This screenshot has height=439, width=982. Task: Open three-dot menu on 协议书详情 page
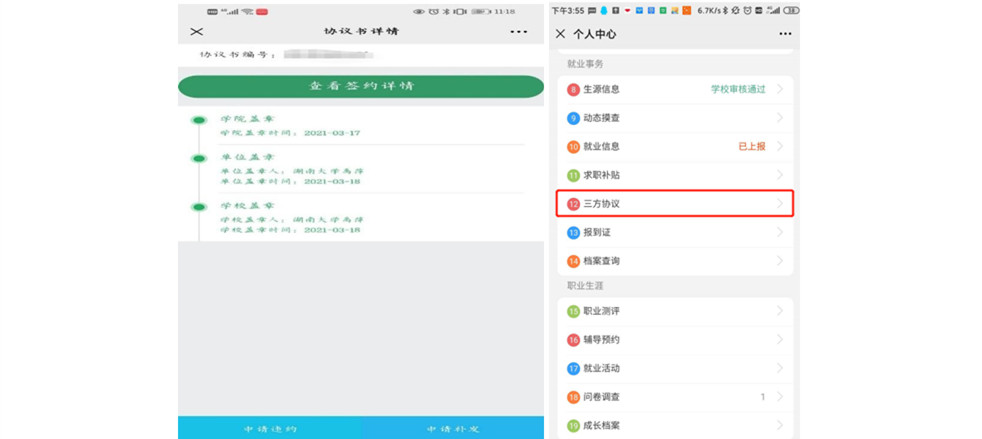coord(517,31)
